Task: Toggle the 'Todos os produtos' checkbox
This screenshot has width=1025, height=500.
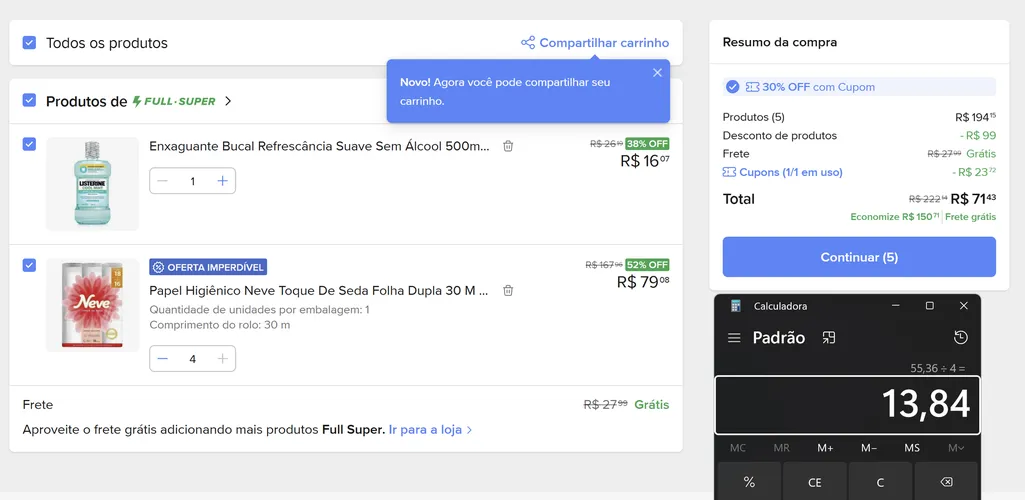Action: click(29, 42)
